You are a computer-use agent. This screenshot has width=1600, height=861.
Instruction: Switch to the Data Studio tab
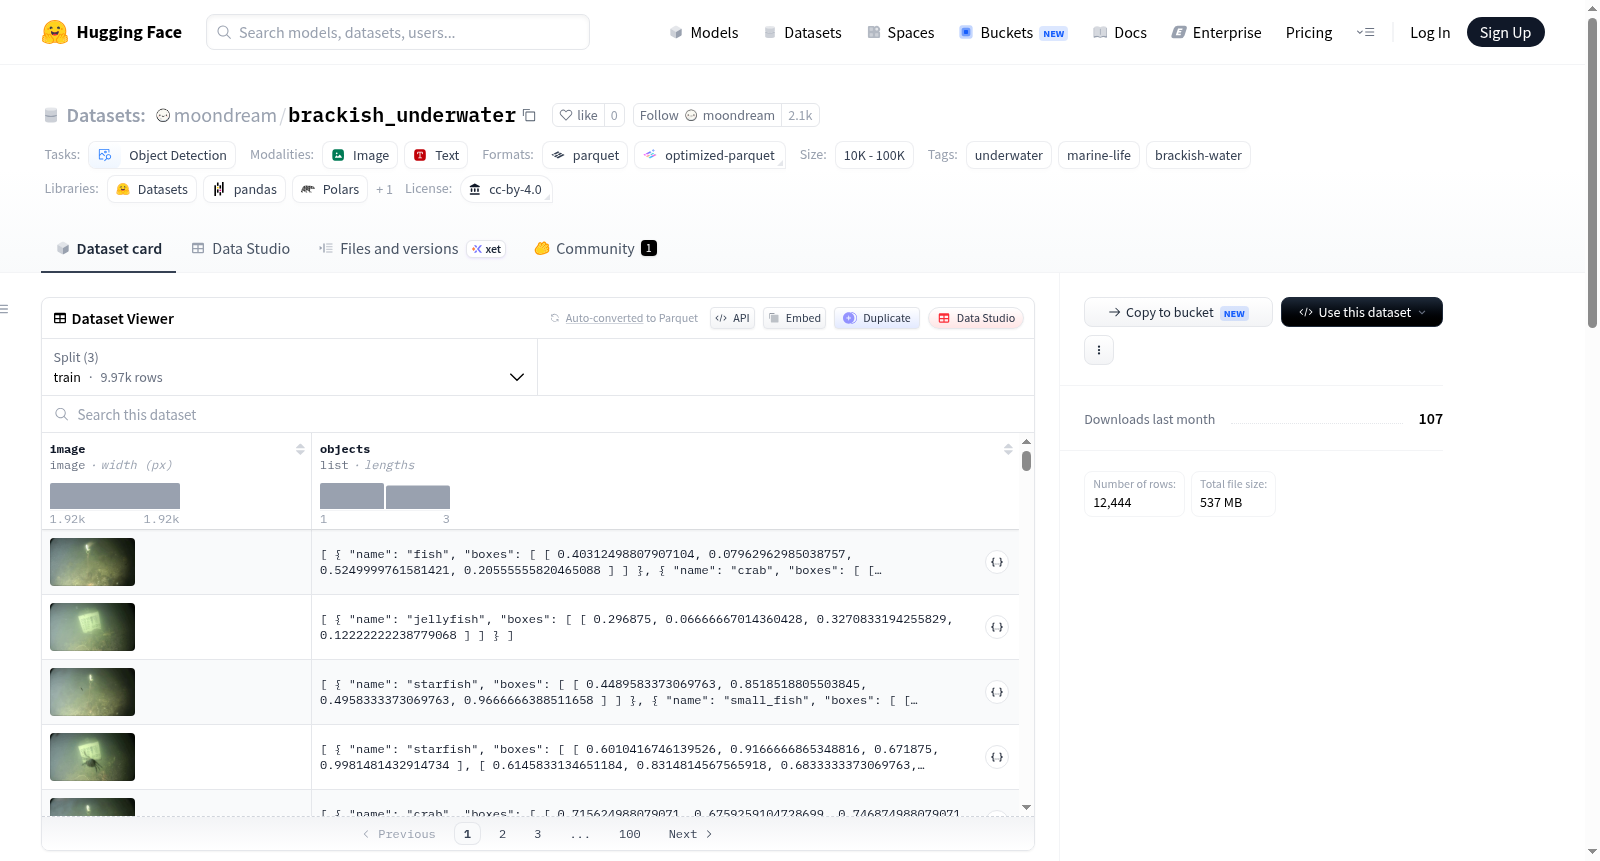241,249
